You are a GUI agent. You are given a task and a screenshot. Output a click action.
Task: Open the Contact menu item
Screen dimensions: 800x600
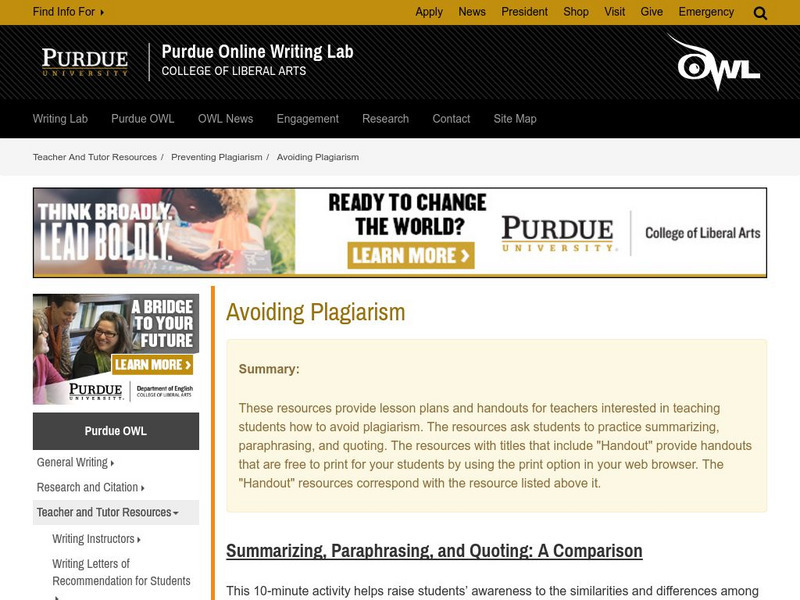pyautogui.click(x=451, y=119)
